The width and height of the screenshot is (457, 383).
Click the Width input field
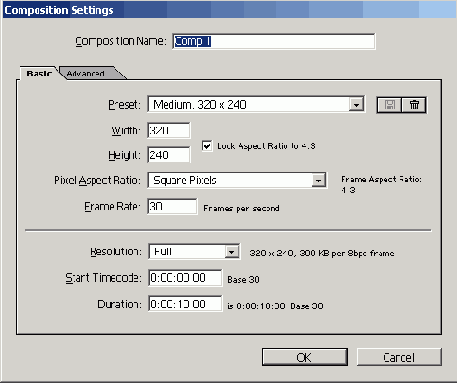point(169,130)
